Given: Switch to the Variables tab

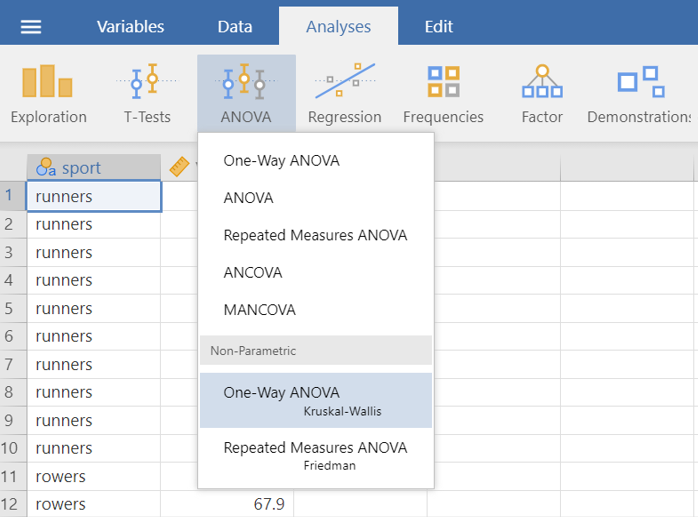Looking at the screenshot, I should [x=130, y=27].
